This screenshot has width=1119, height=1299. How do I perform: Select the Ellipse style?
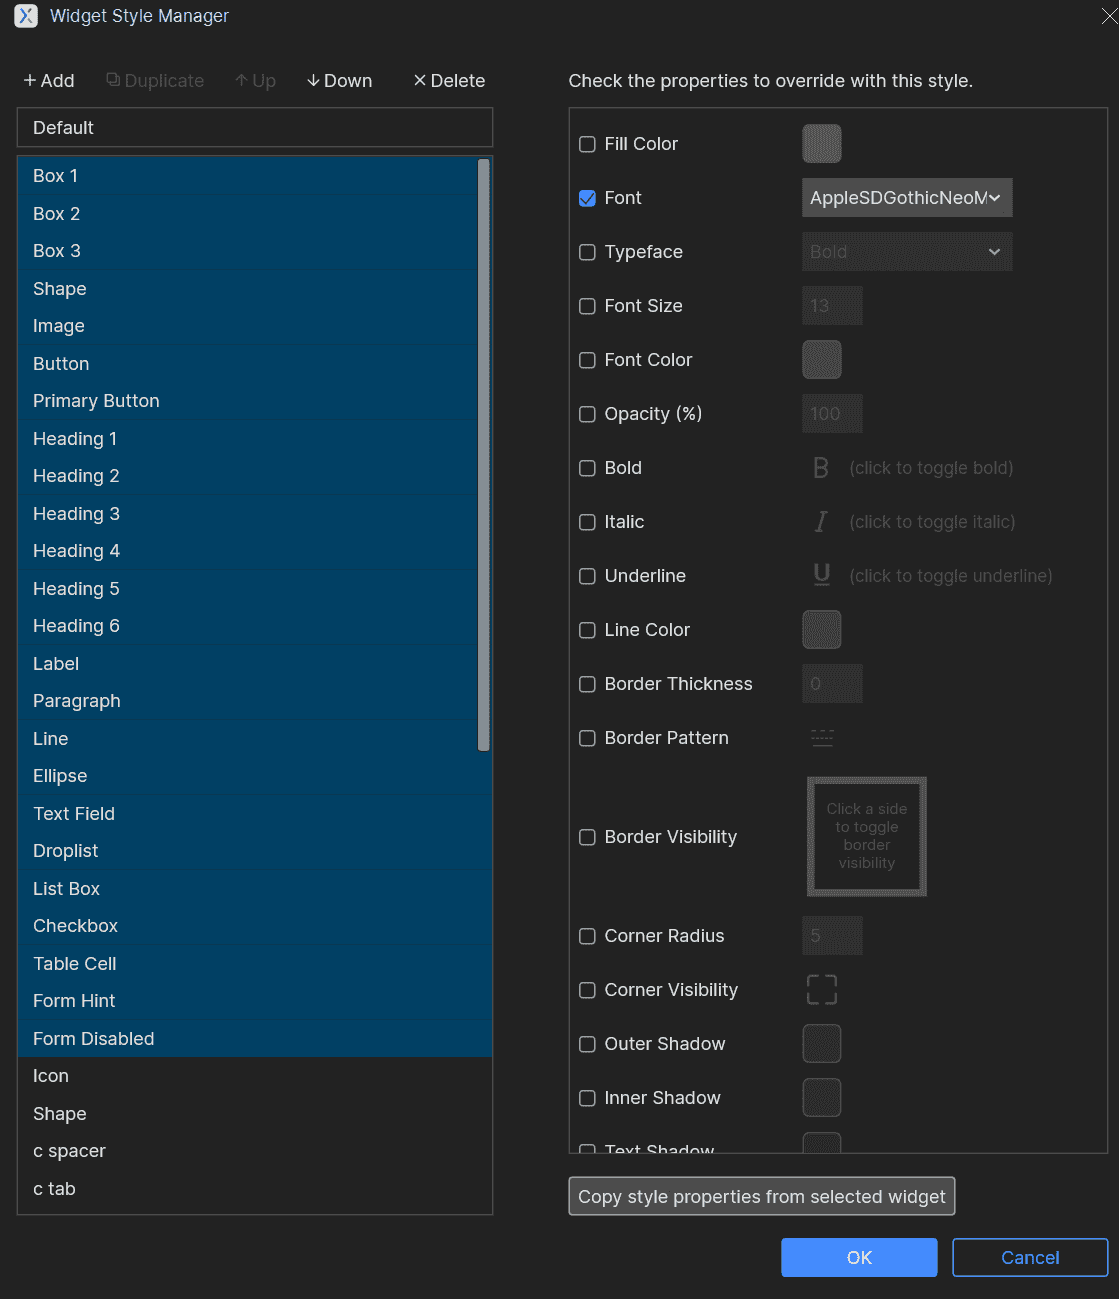[255, 776]
